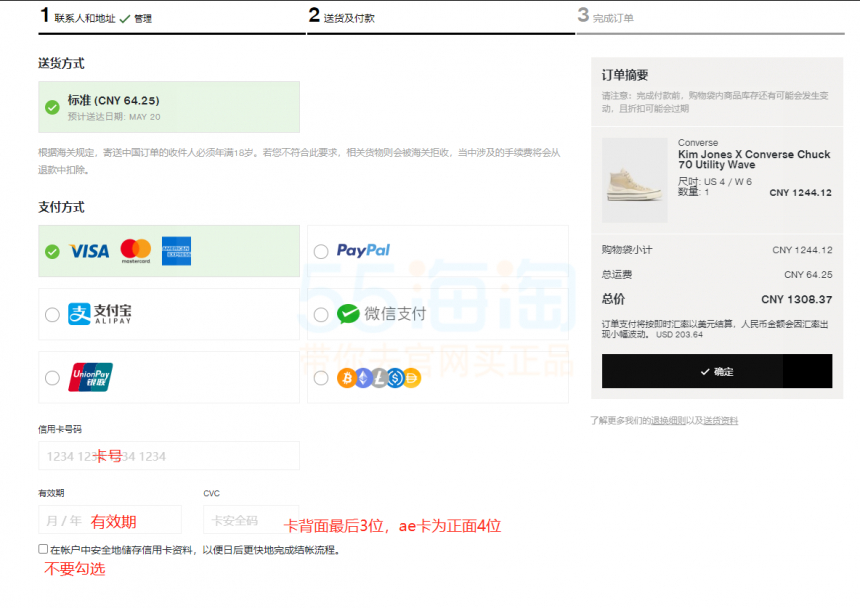Image resolution: width=860 pixels, height=608 pixels.
Task: Click the Mastercard logo
Action: [135, 251]
